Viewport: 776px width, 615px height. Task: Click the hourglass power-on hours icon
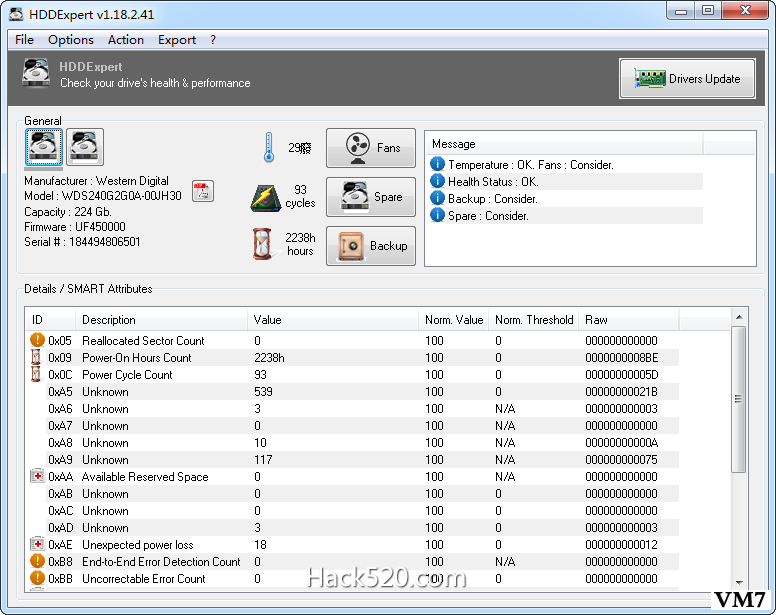click(262, 244)
